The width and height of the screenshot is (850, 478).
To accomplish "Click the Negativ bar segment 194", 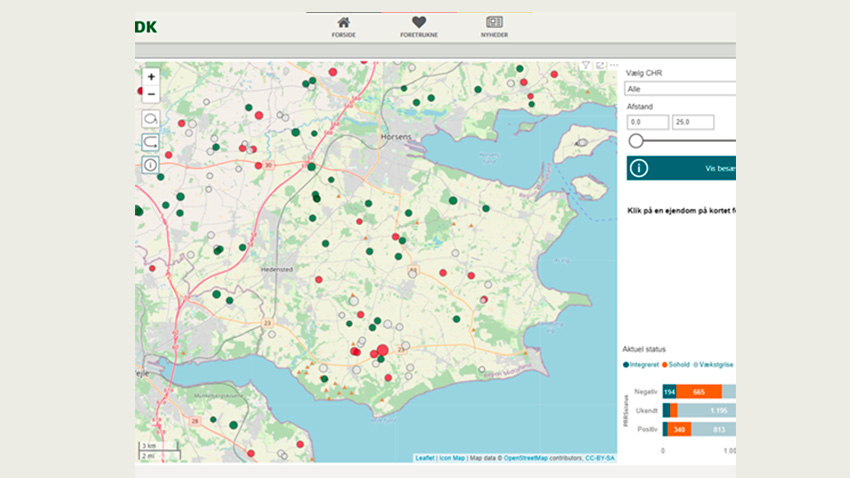I will [669, 392].
